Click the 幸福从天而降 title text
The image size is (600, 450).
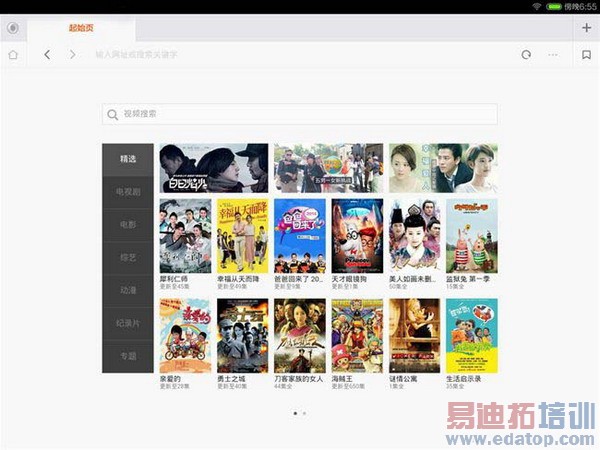[x=238, y=279]
